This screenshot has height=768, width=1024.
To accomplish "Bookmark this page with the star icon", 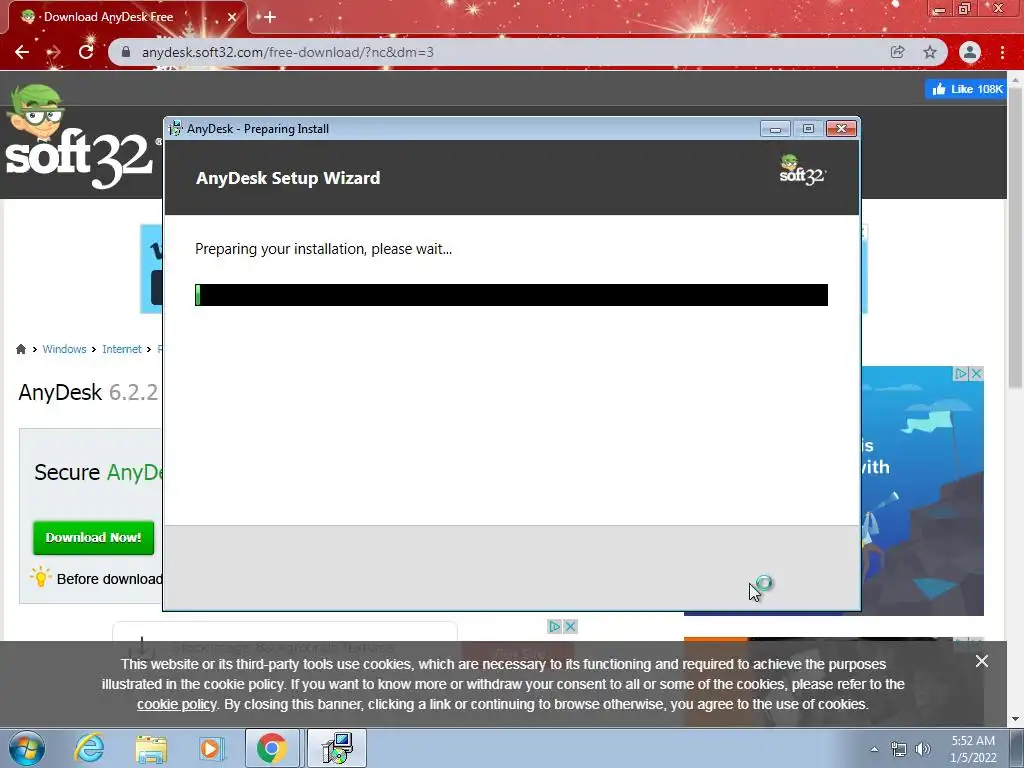I will pos(930,52).
